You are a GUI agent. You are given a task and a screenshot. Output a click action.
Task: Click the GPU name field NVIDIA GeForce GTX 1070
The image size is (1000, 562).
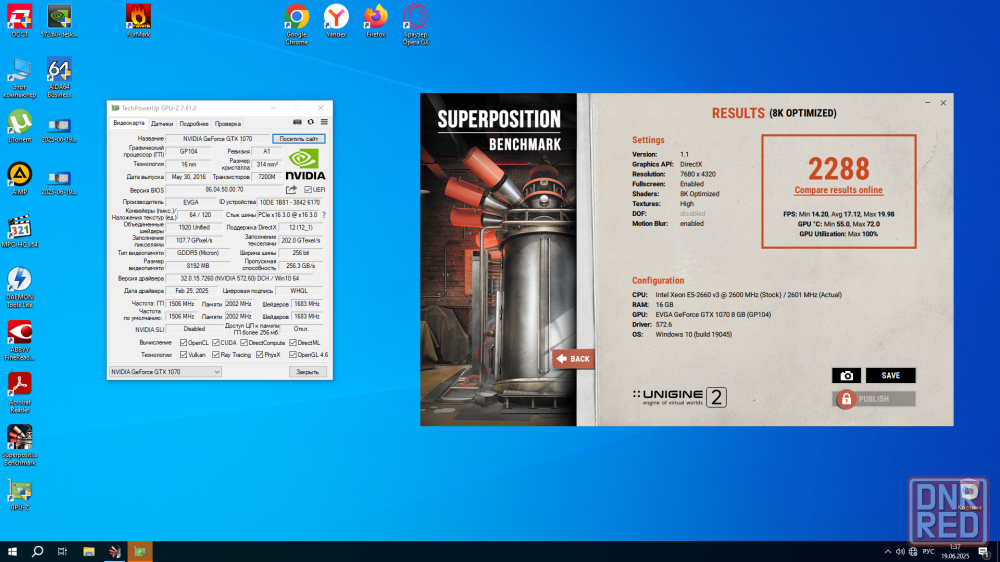[x=217, y=138]
